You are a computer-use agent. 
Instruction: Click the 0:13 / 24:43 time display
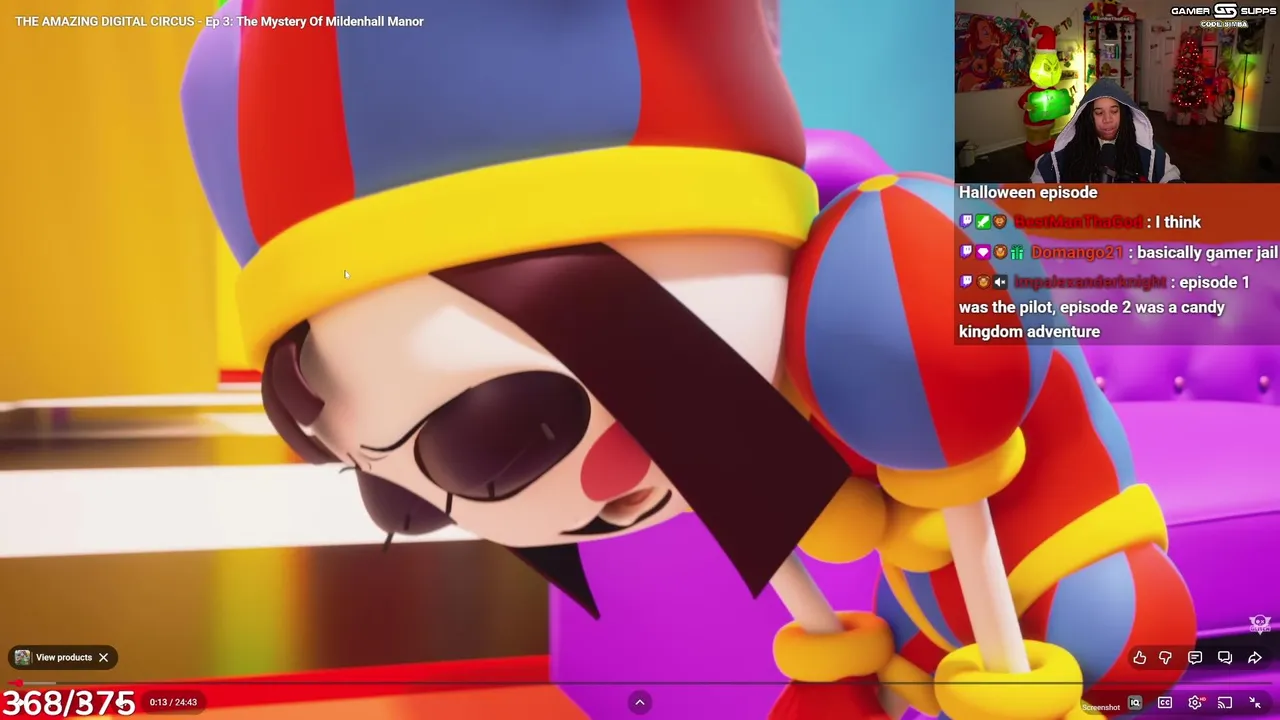click(x=173, y=702)
